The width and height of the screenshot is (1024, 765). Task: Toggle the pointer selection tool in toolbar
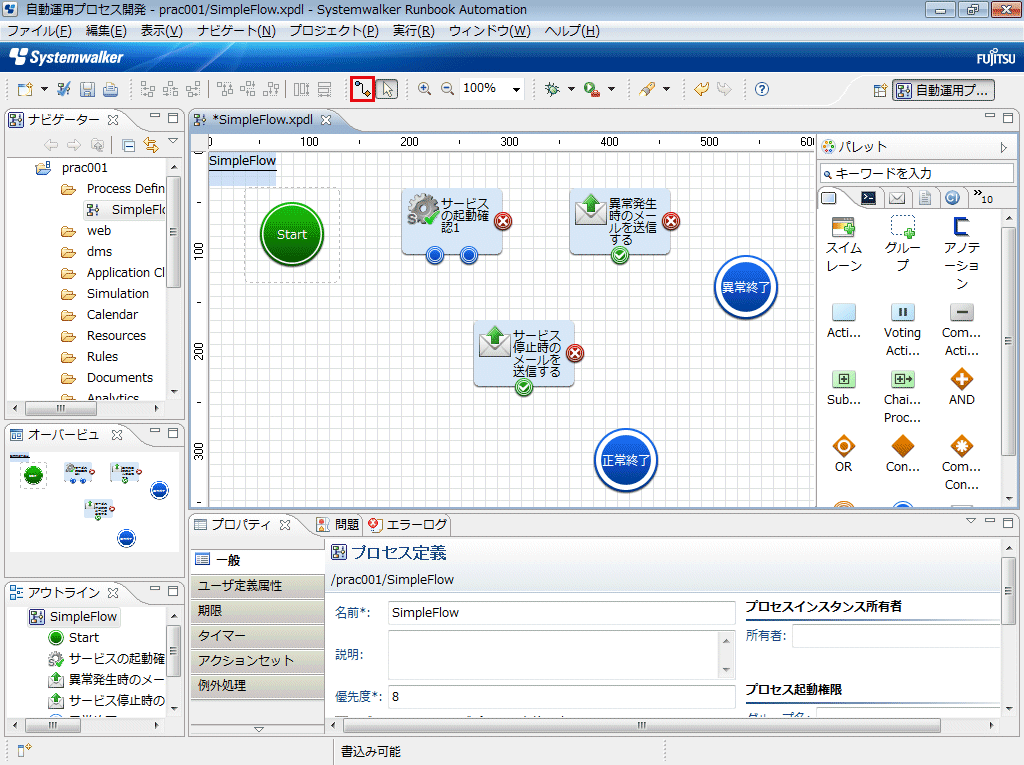tap(388, 89)
